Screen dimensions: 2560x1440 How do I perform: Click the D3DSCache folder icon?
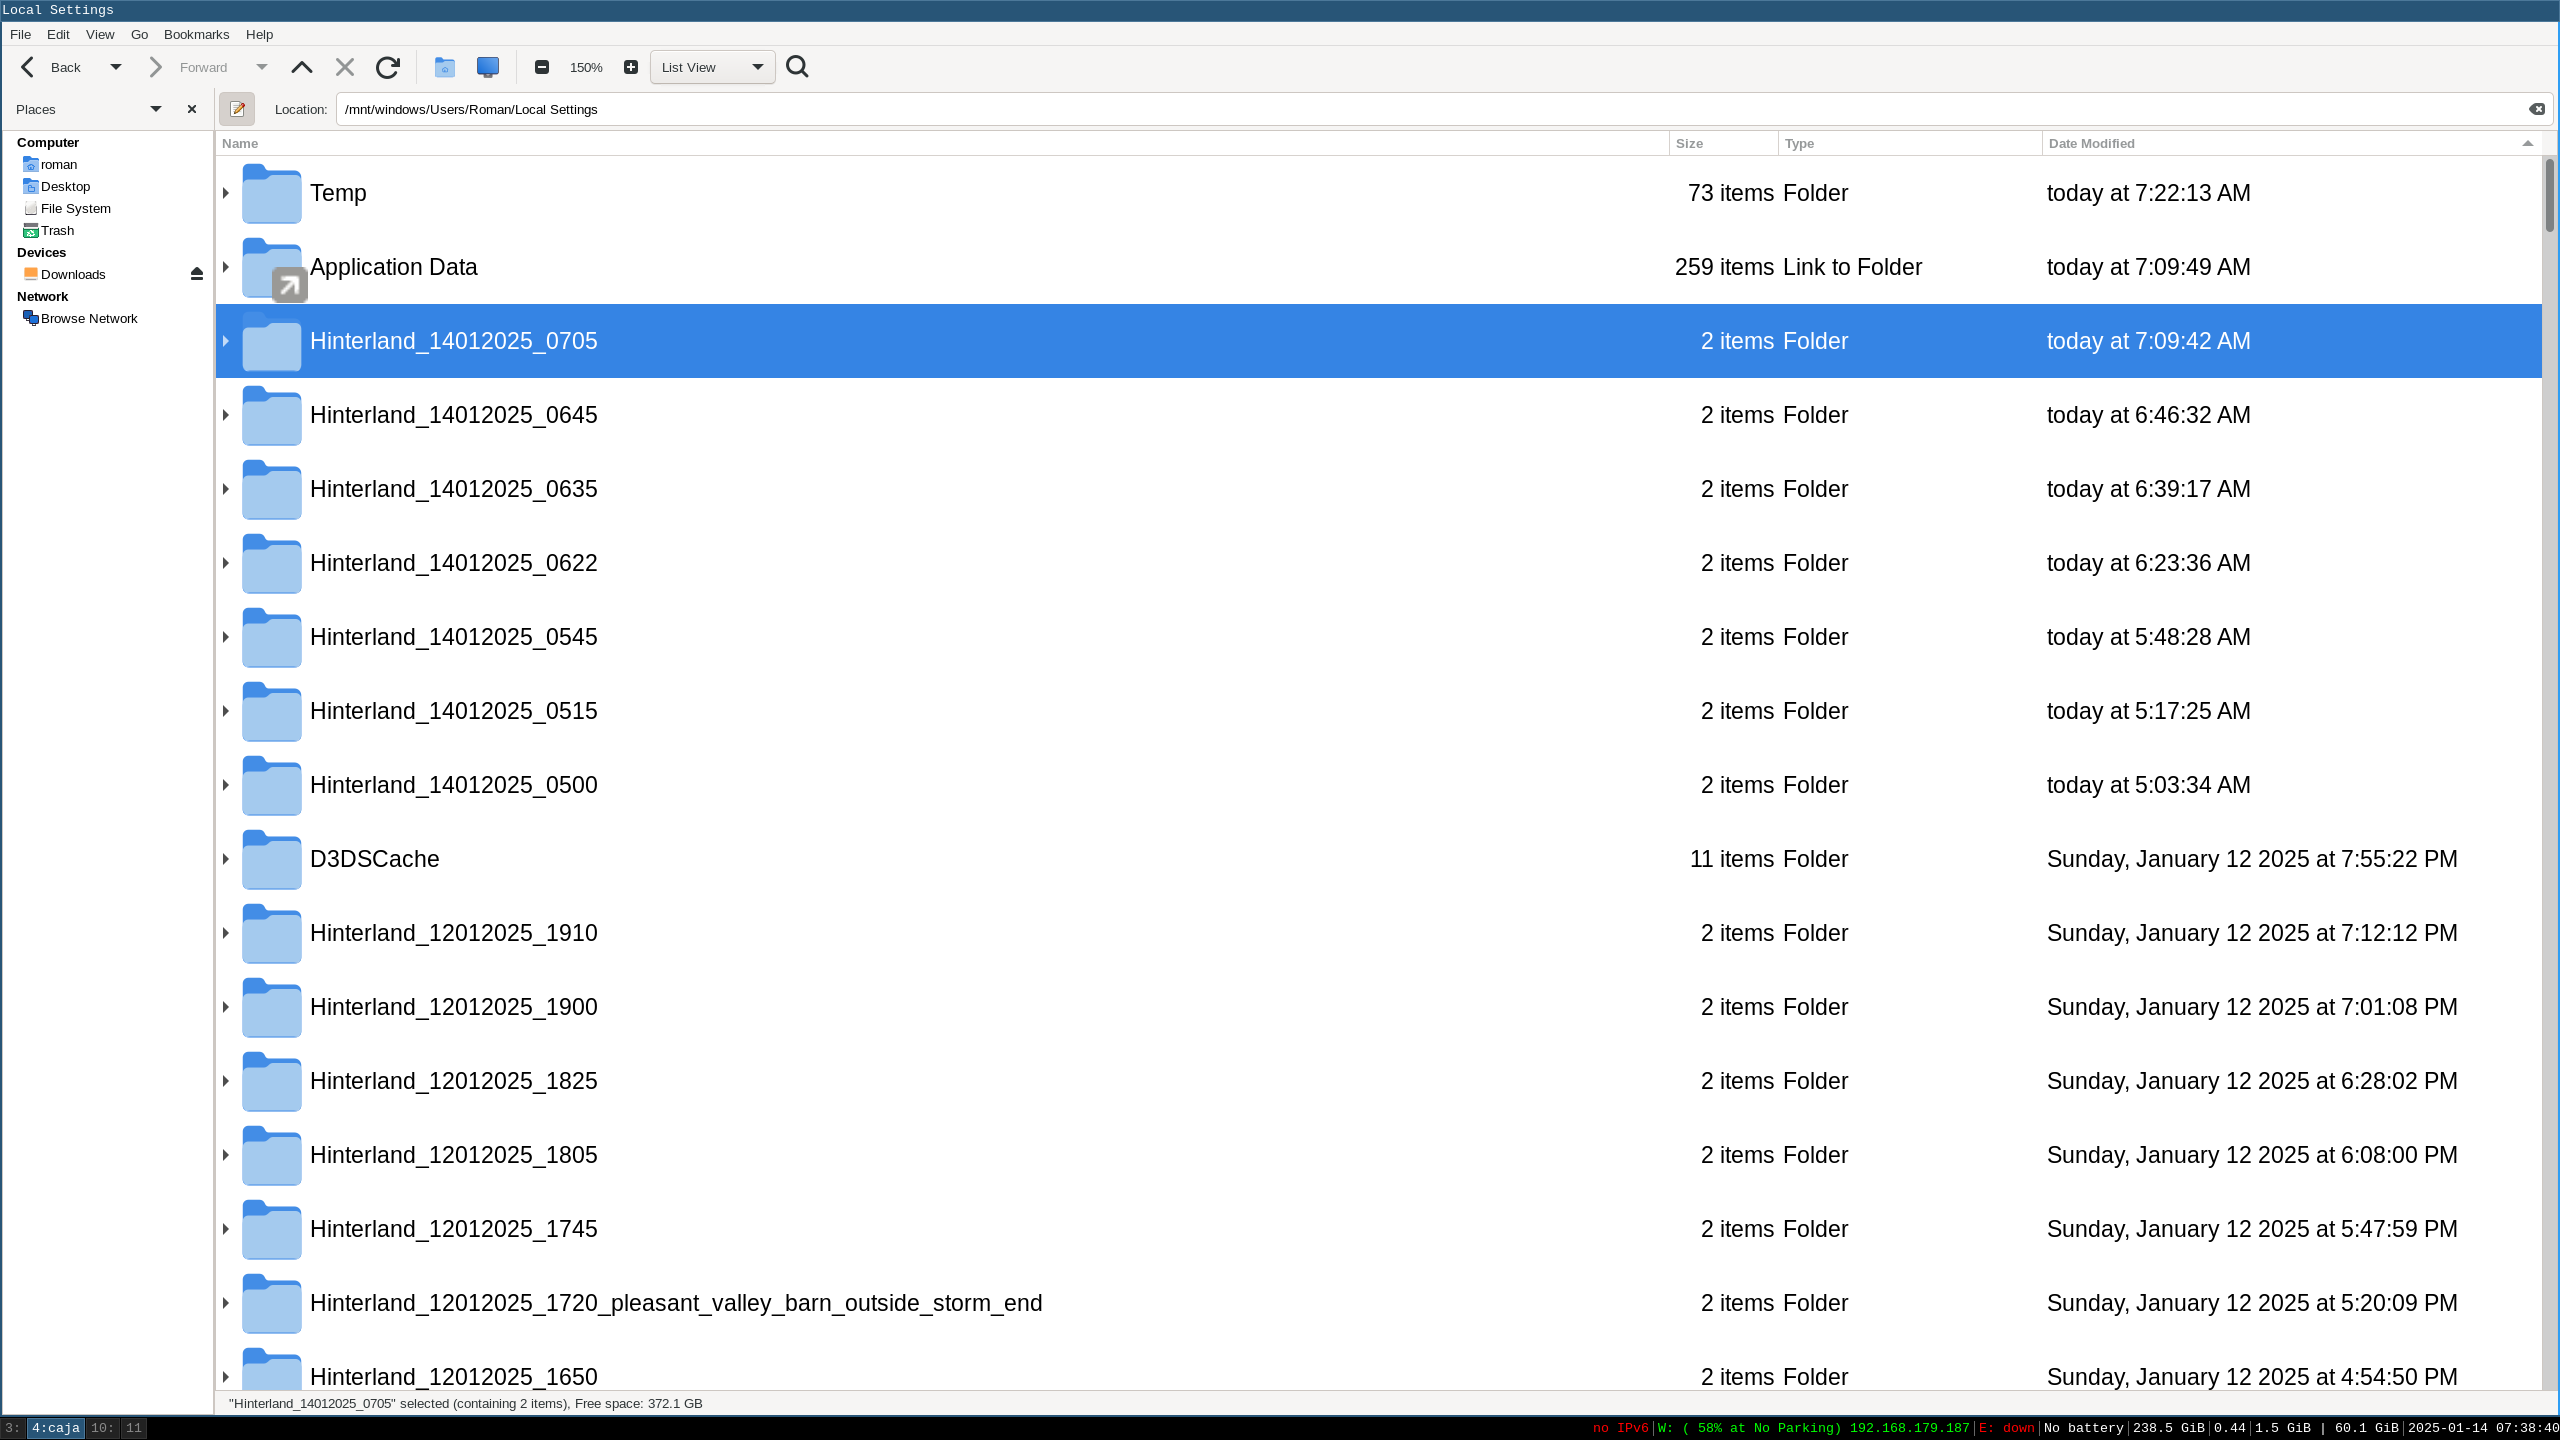tap(272, 859)
